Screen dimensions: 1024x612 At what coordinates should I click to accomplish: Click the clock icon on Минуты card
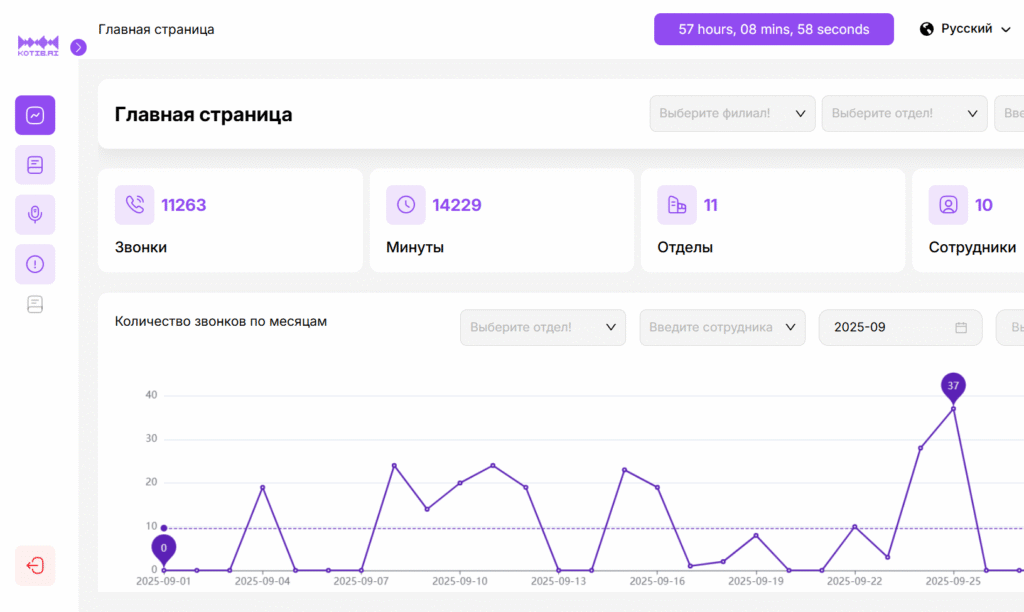point(406,205)
